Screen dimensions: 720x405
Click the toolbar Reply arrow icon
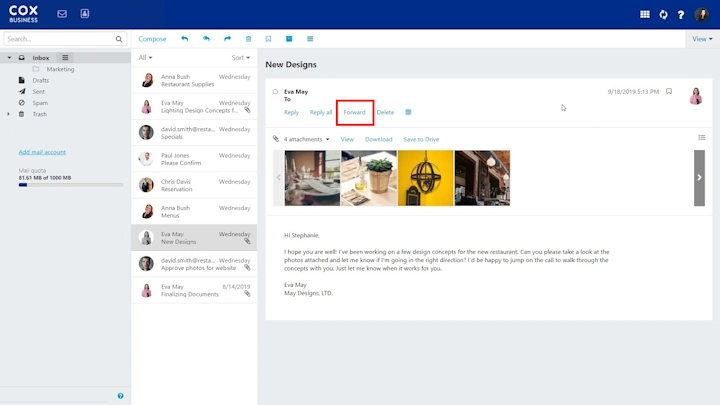pos(185,39)
